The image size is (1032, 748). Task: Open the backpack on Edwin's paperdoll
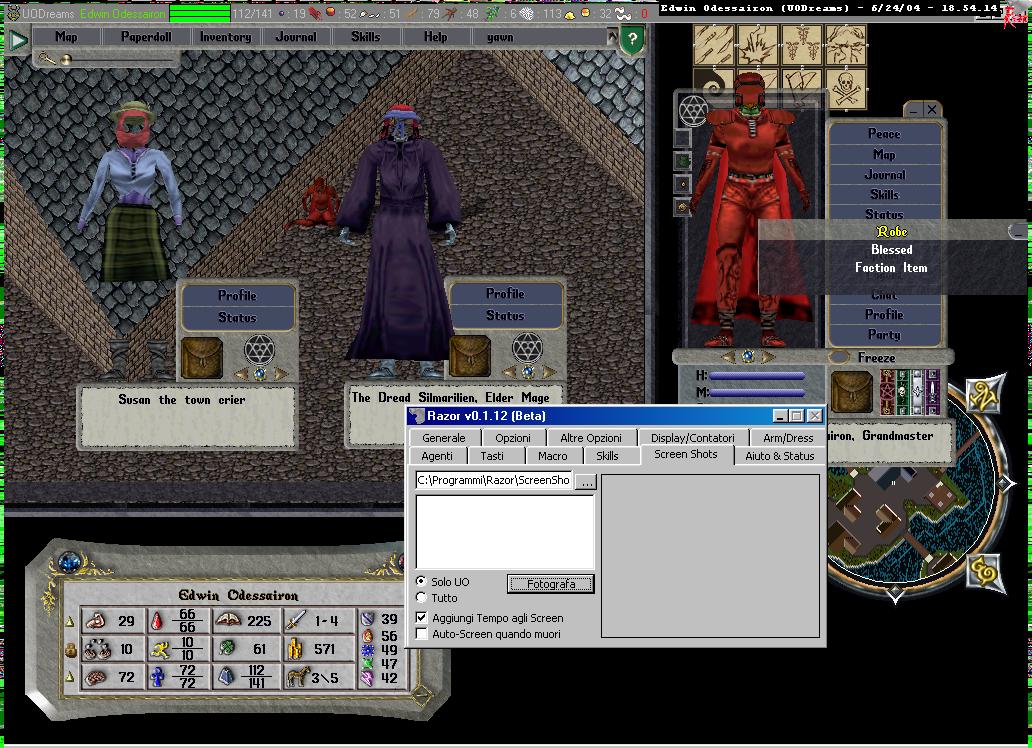852,392
